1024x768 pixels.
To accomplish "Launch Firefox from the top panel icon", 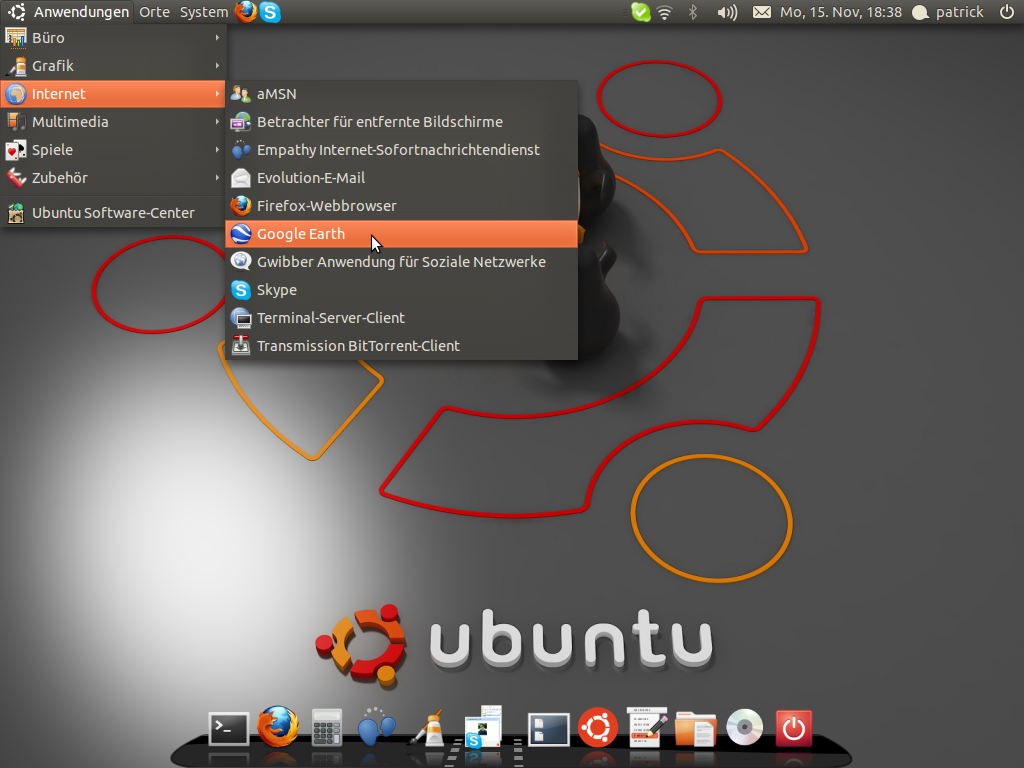I will [246, 12].
